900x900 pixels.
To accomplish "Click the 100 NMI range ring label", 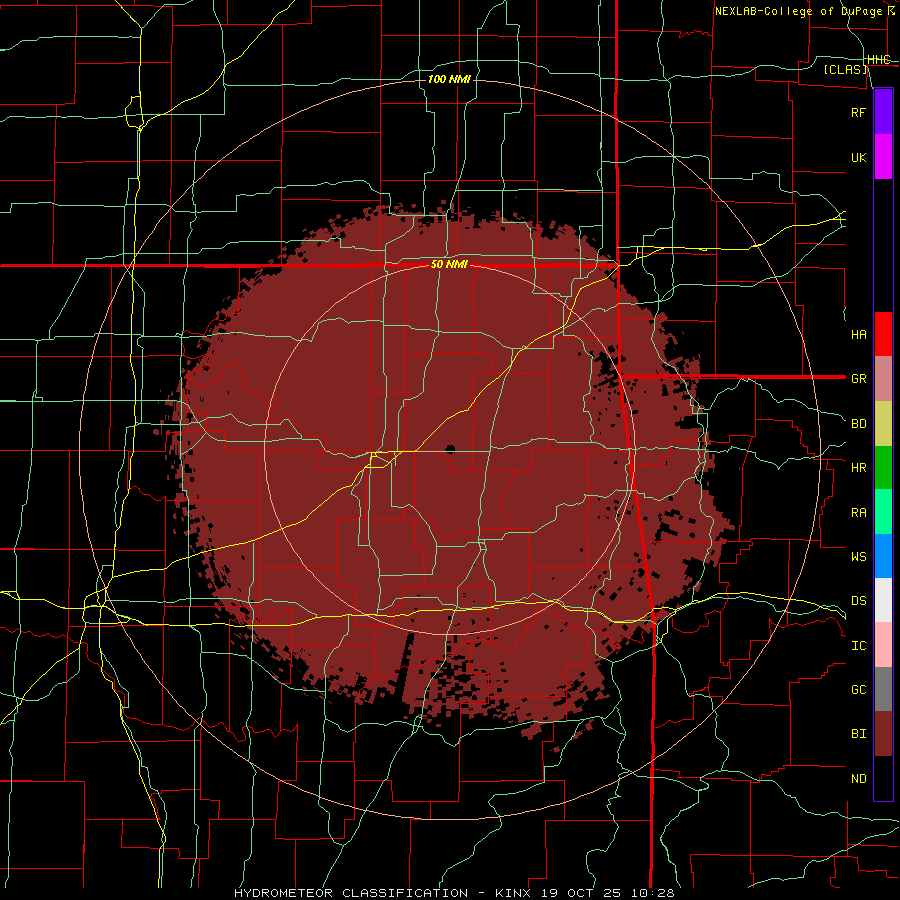I will click(449, 79).
